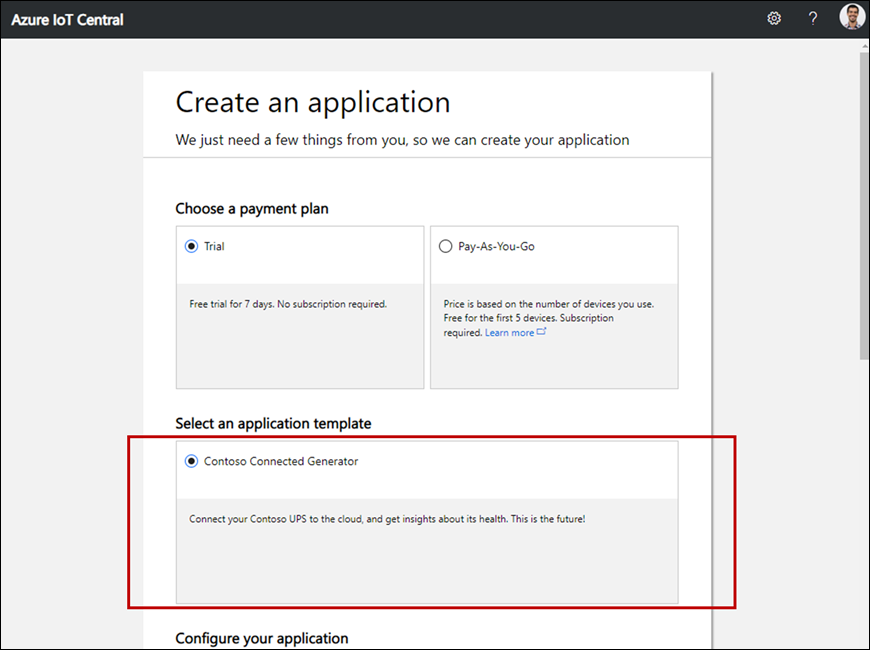The image size is (870, 650).
Task: Click the Configure your application heading
Action: coord(261,638)
